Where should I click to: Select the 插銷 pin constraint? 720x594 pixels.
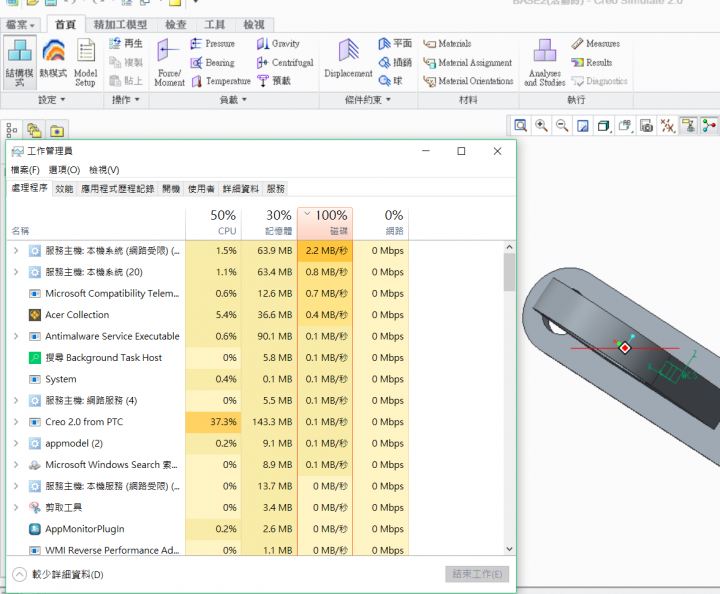click(x=395, y=62)
